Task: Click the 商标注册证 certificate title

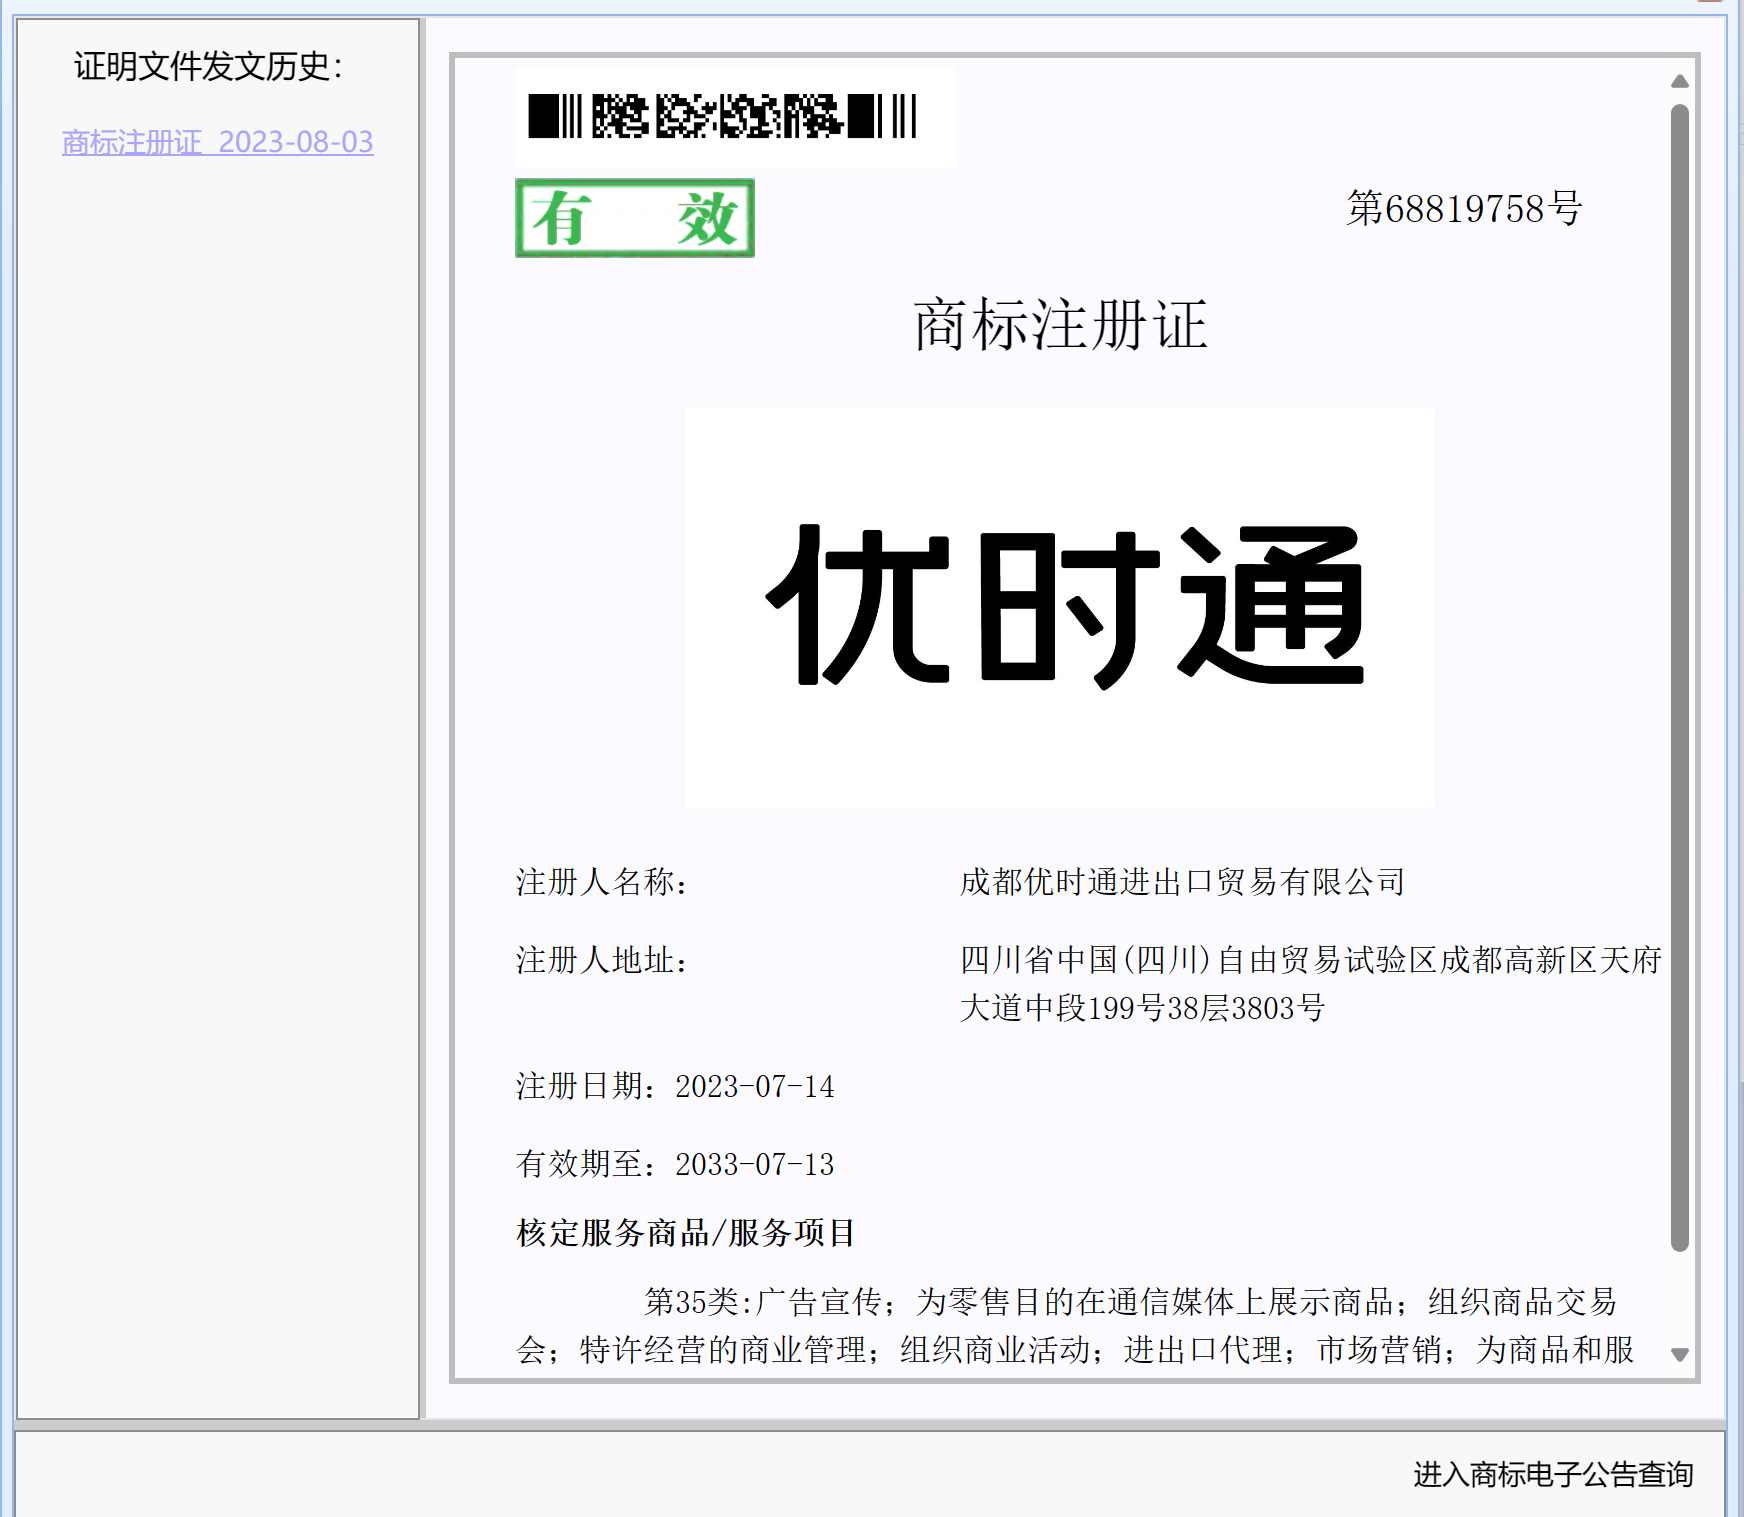Action: pos(1060,325)
